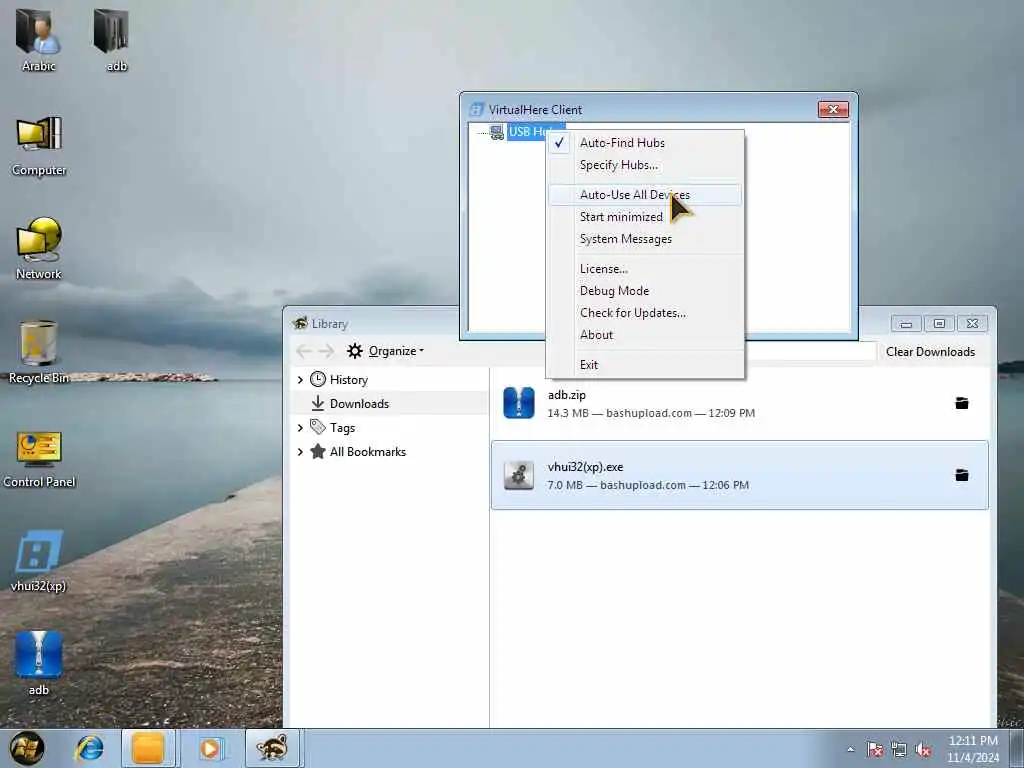
Task: Switch to the raccoon browser taskbar button
Action: pos(272,748)
